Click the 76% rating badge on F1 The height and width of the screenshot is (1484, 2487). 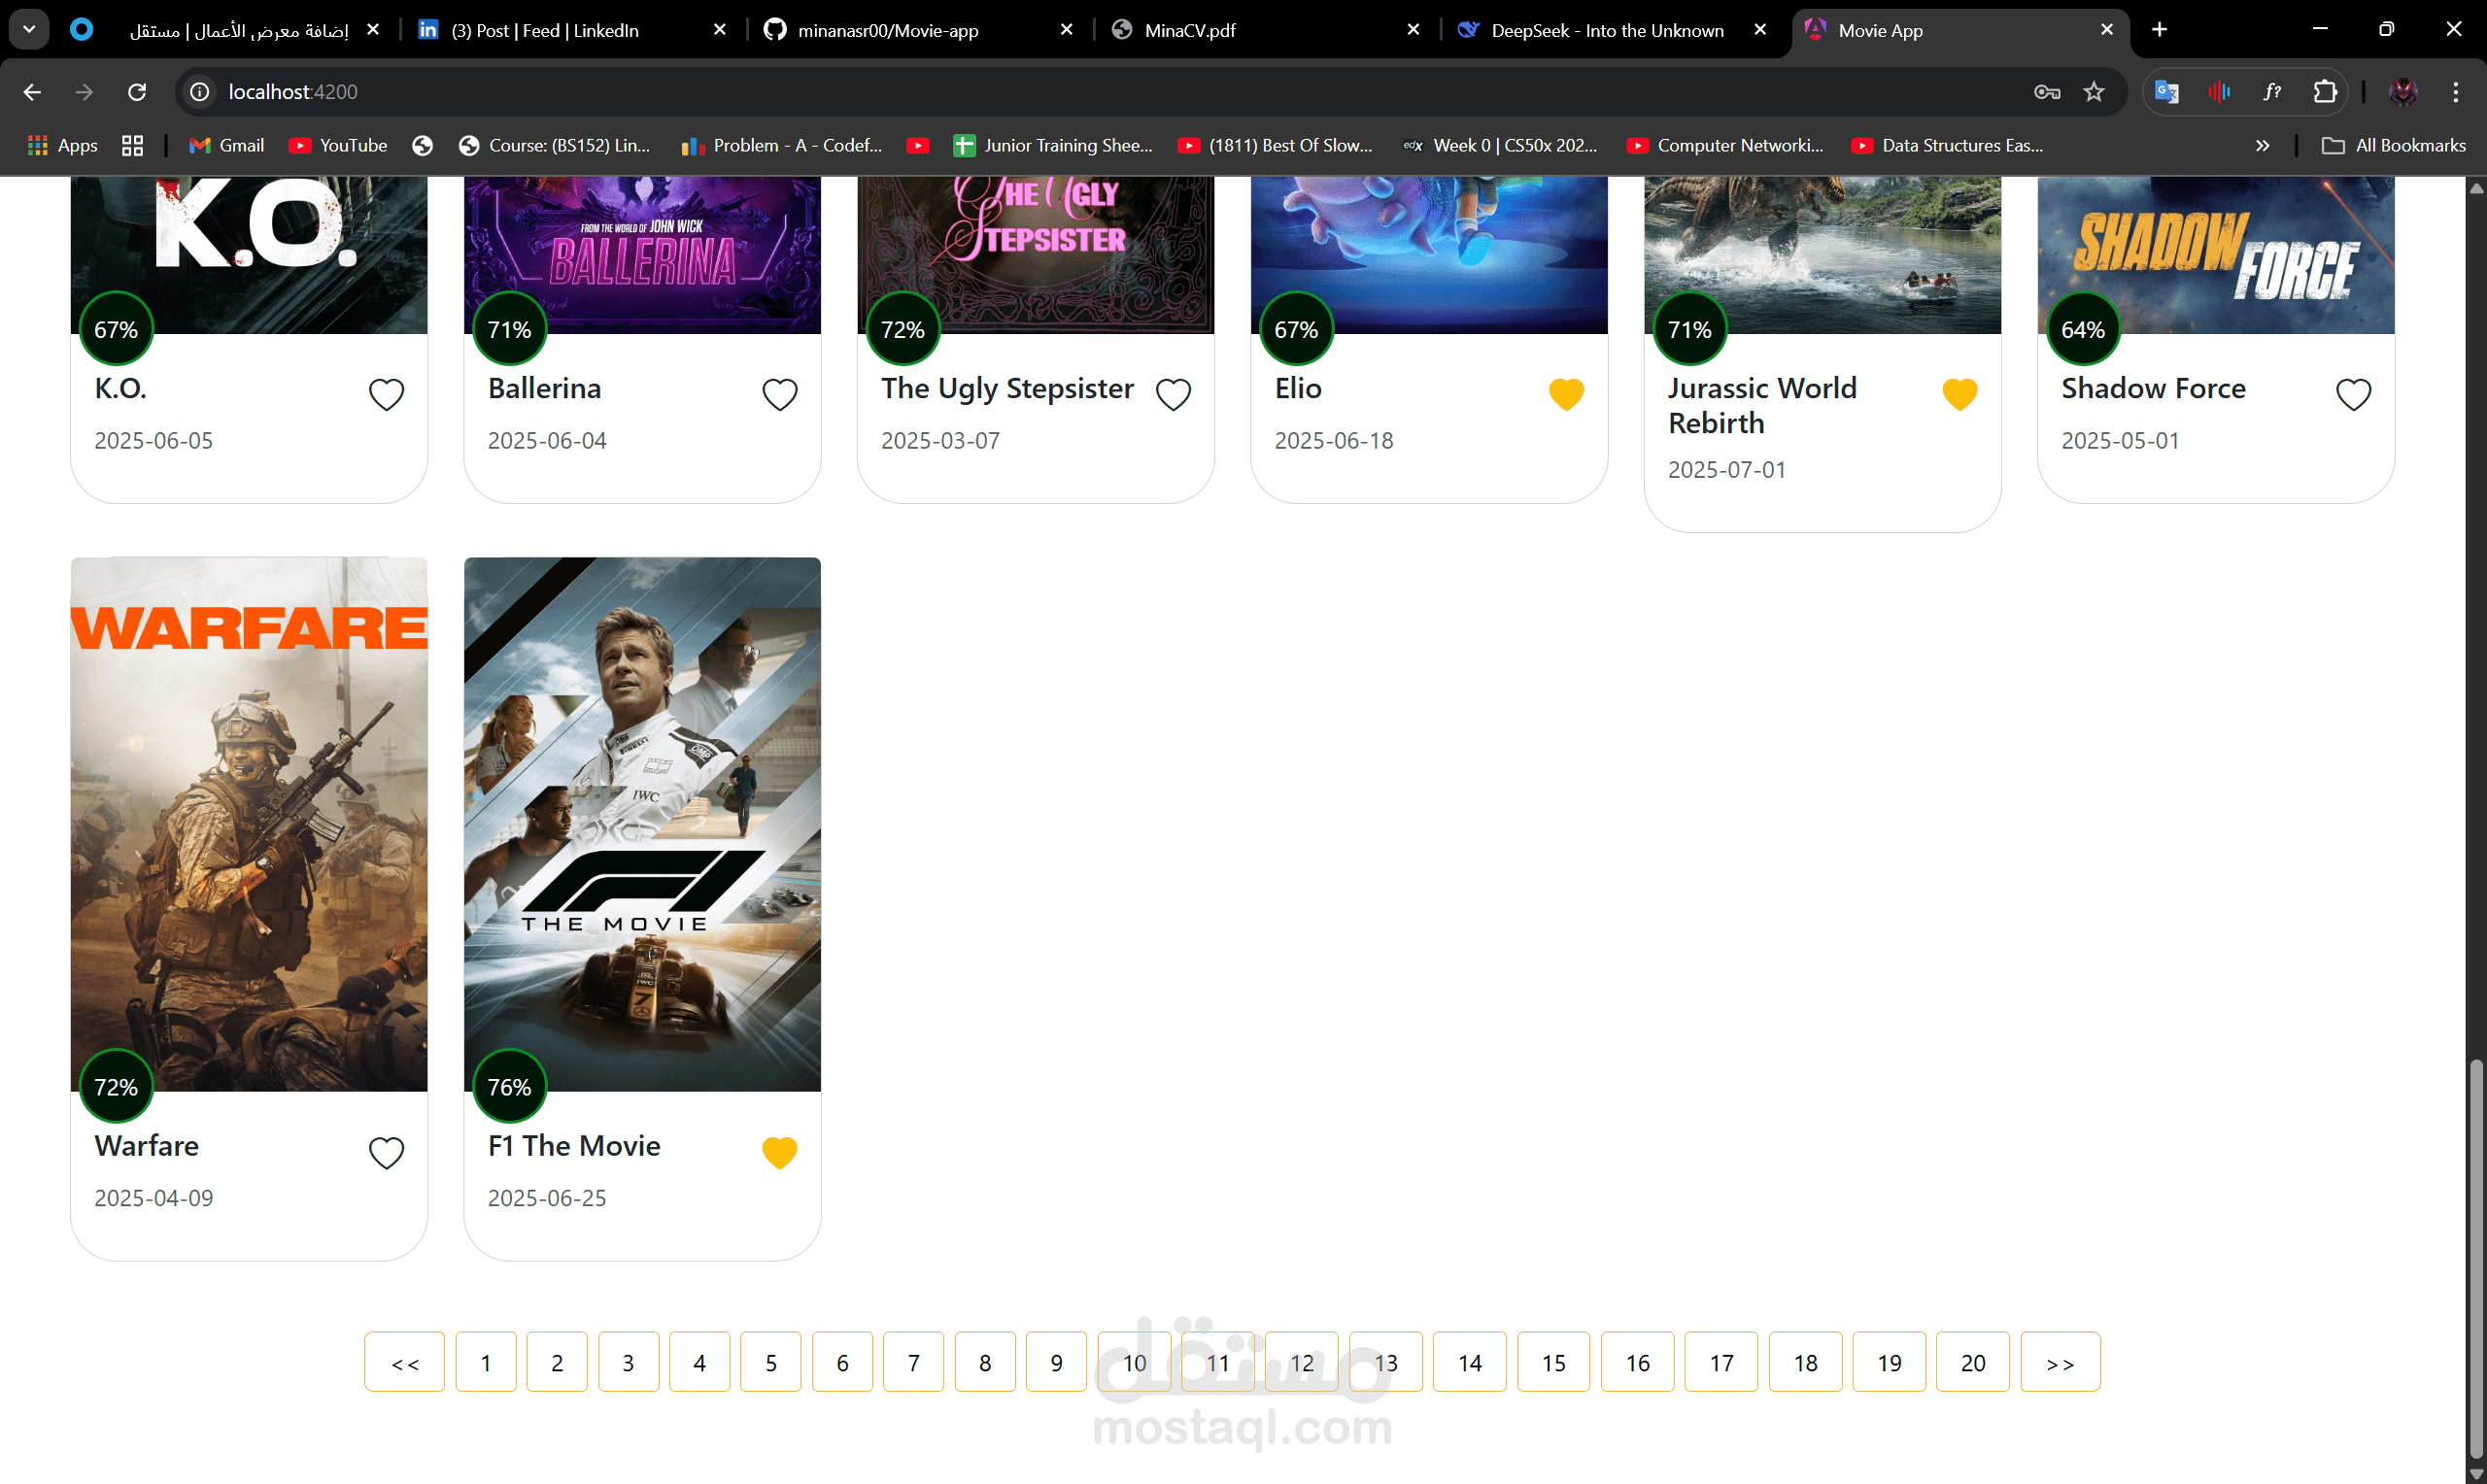pos(509,1087)
